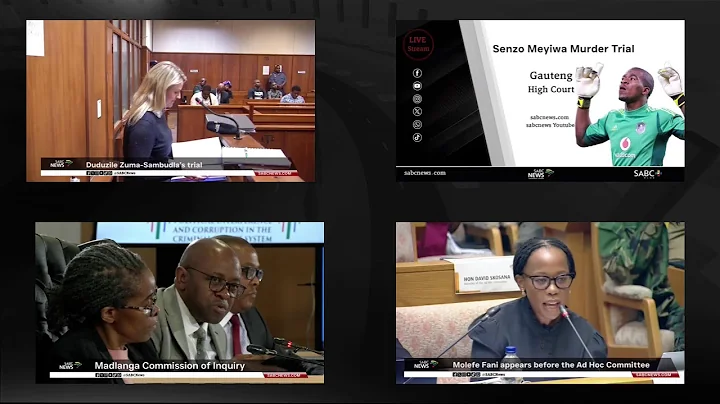Screen dimensions: 720x404
Task: Click the 'Madlanga Commission of Inquiry' caption
Action: point(170,366)
